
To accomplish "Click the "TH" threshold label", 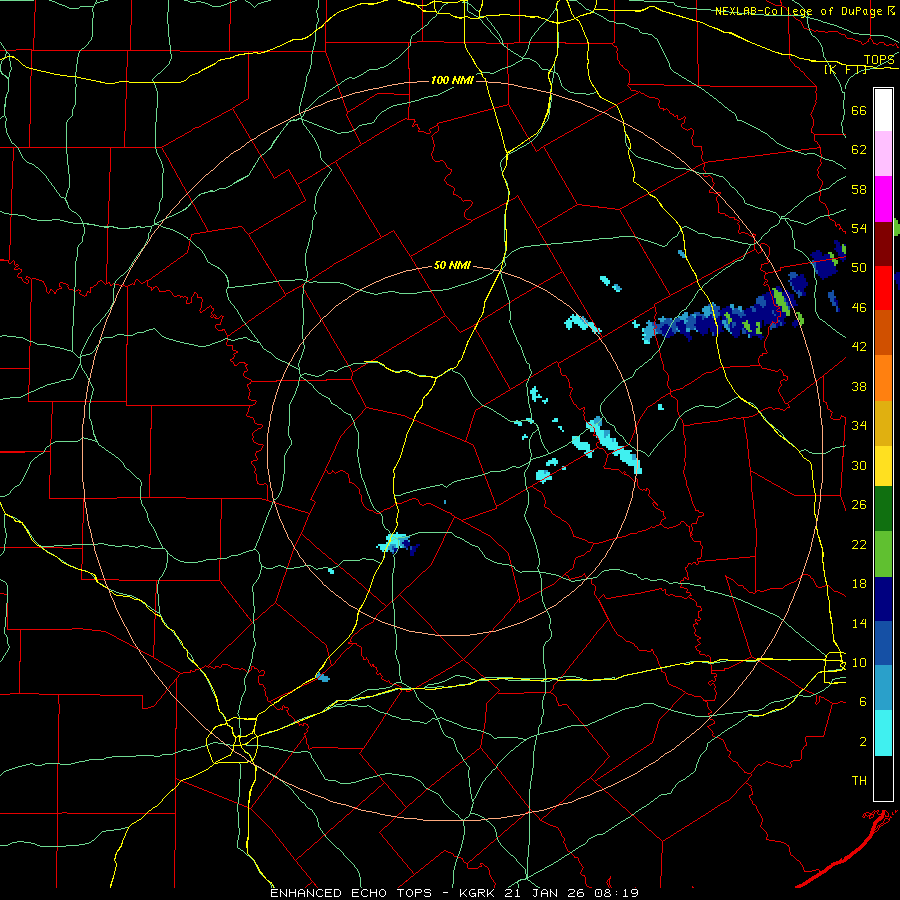I will (859, 781).
